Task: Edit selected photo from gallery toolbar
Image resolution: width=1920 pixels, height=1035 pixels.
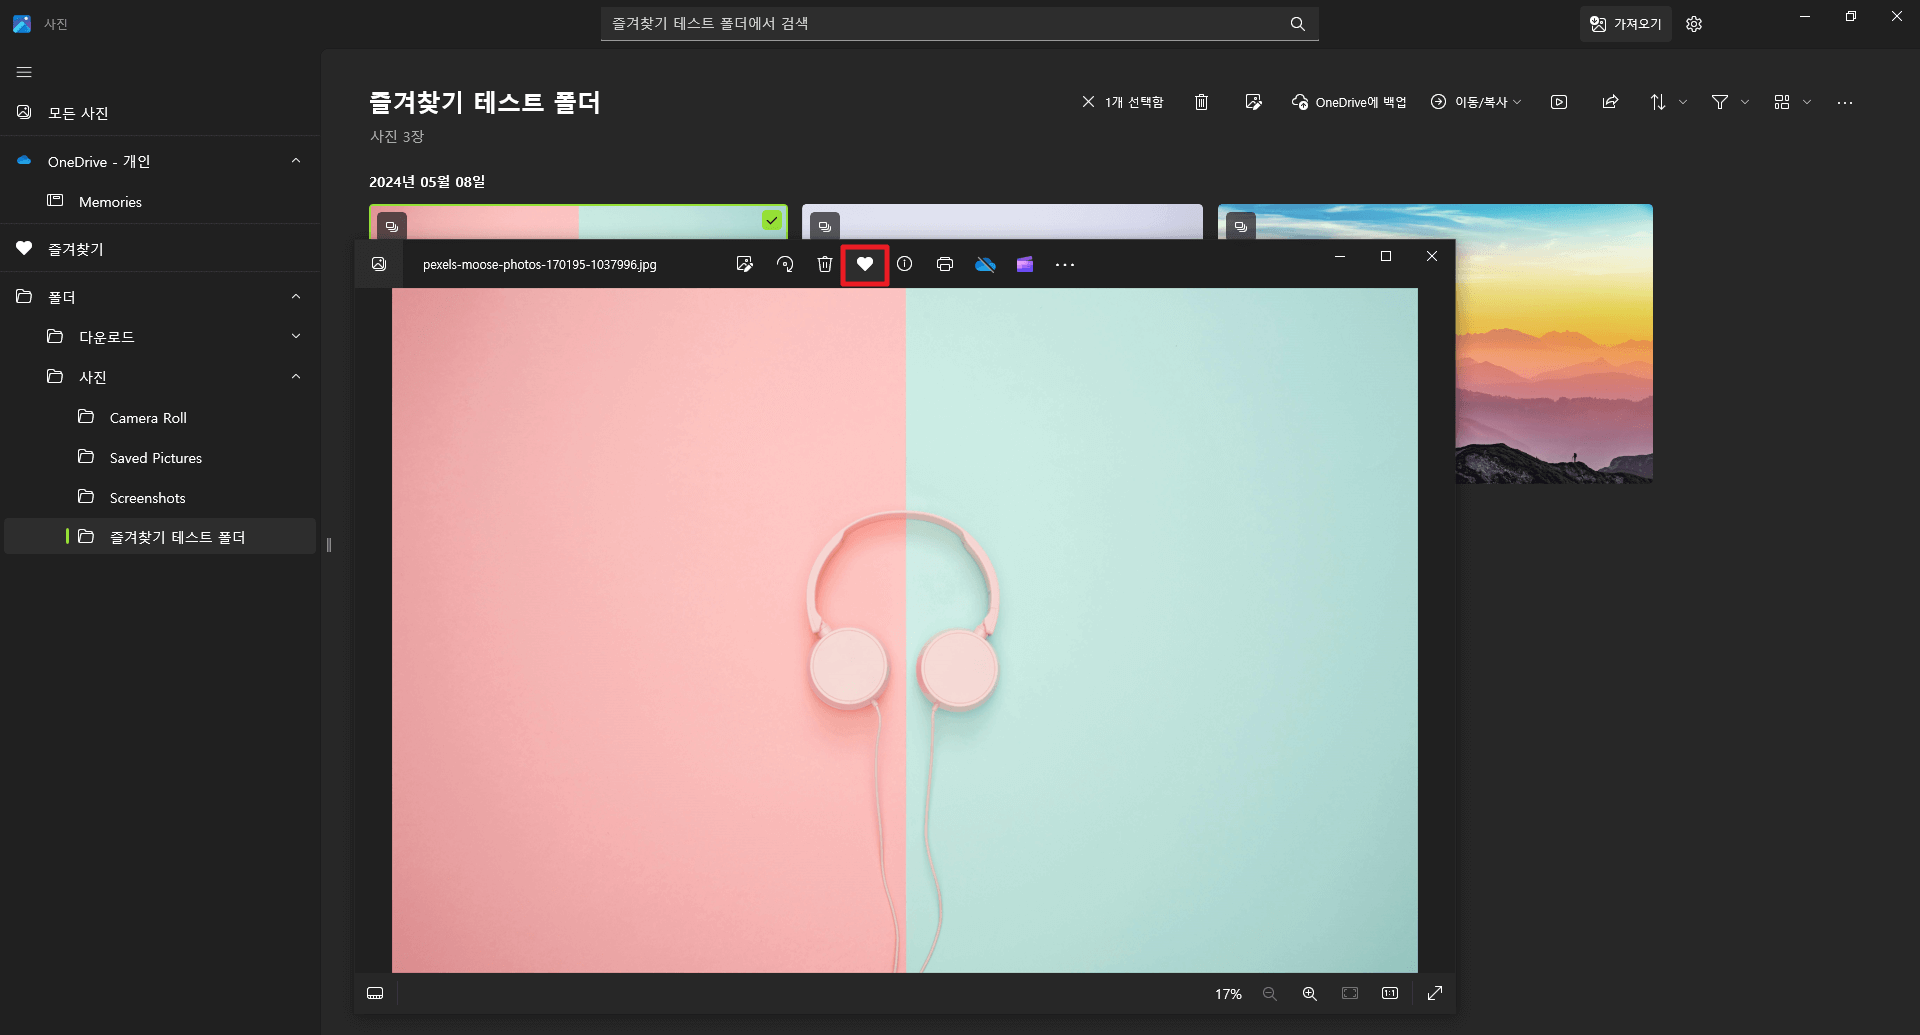Action: pyautogui.click(x=1254, y=102)
